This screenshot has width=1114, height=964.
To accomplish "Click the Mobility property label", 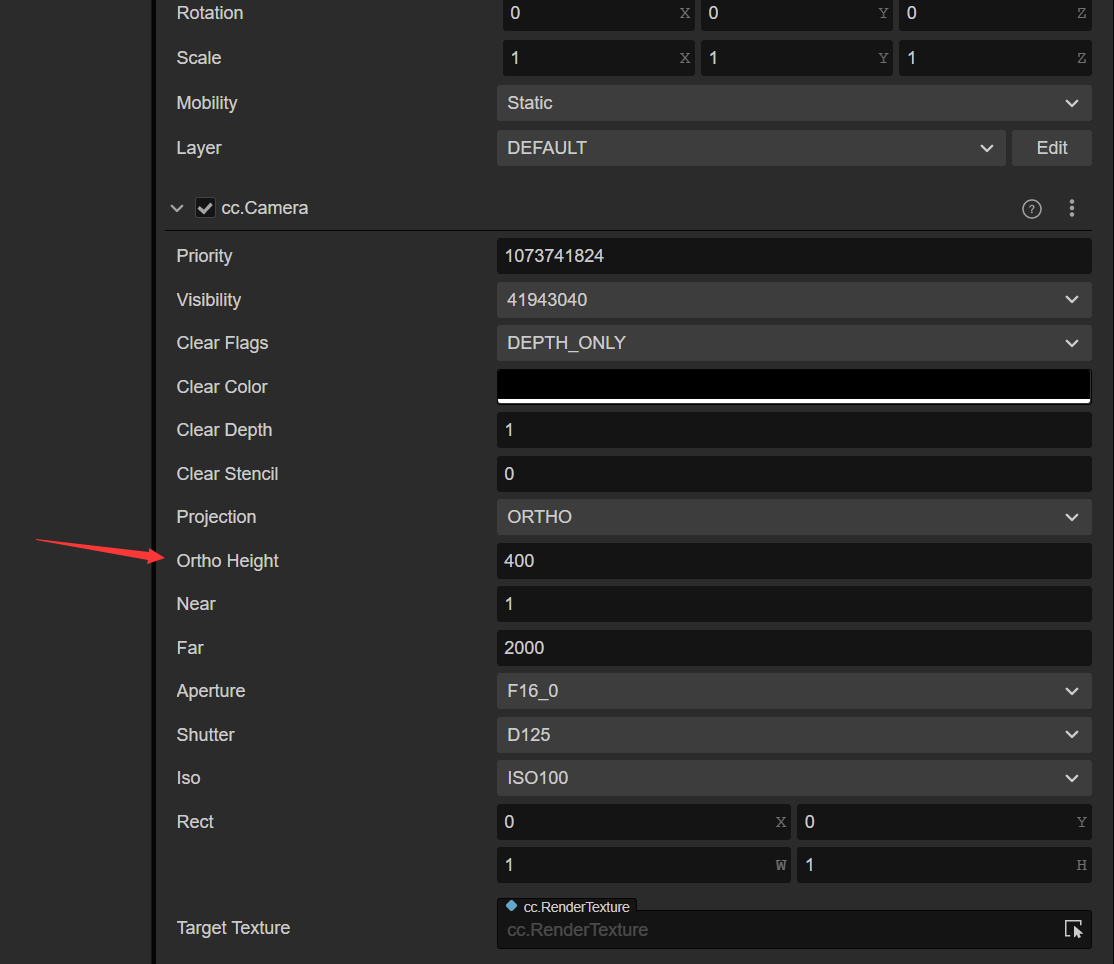I will coord(207,103).
